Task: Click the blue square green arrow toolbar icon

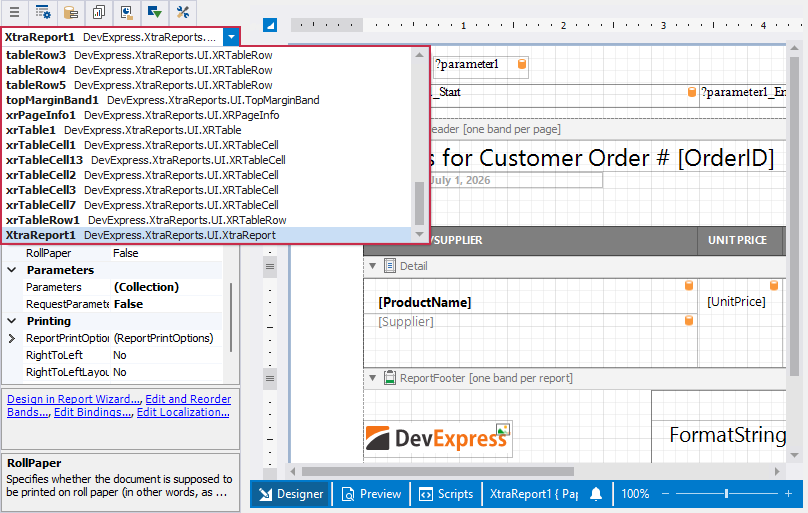Action: 155,12
